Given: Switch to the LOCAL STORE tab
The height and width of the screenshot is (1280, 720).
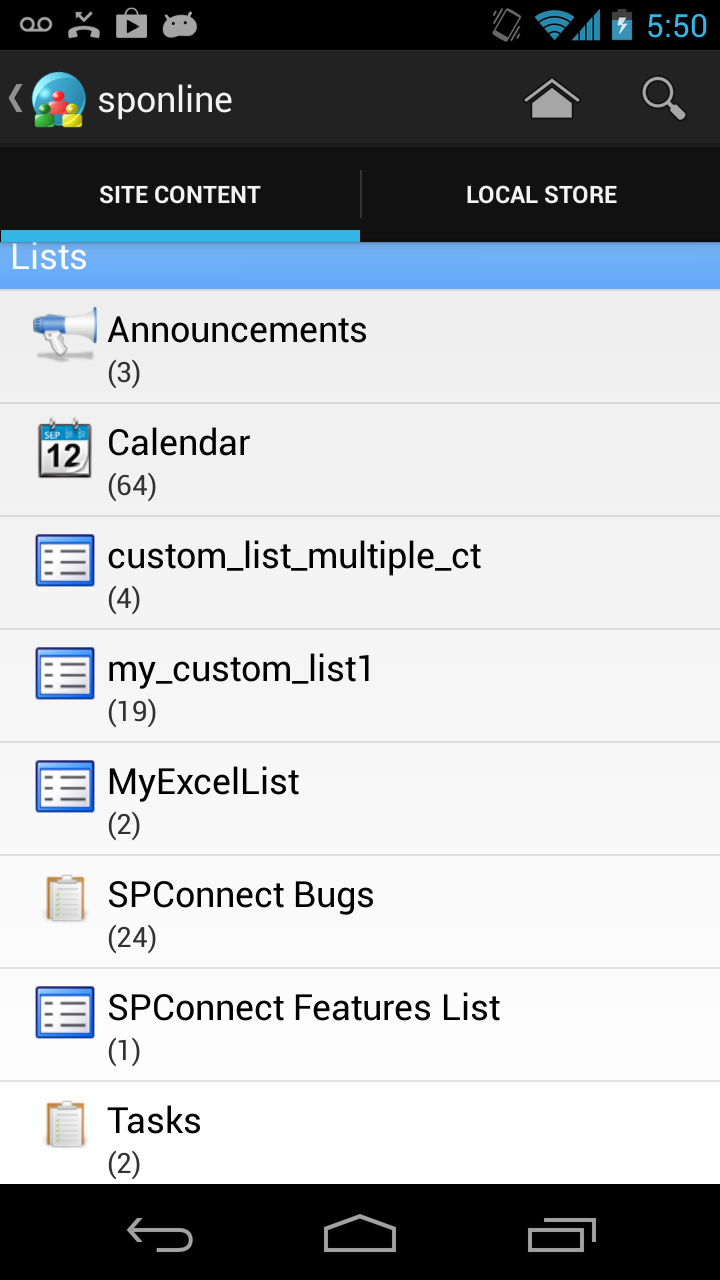Looking at the screenshot, I should click(541, 195).
